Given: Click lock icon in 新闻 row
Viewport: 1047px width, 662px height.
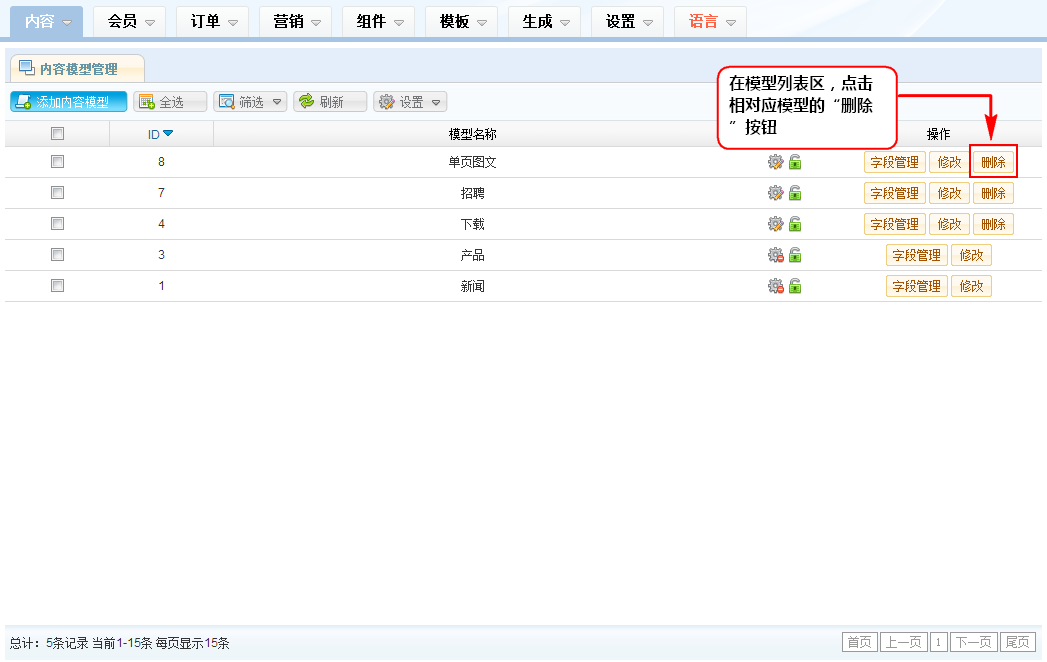Looking at the screenshot, I should pyautogui.click(x=795, y=287).
